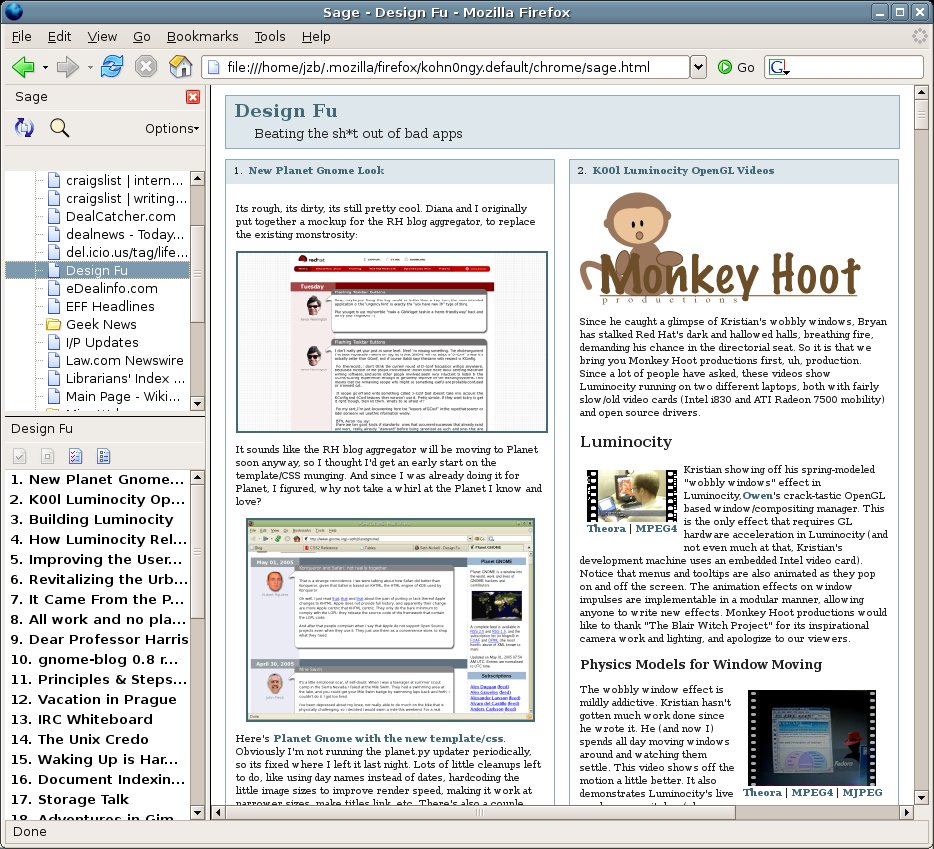
Task: Open the Tools menu
Action: click(x=270, y=37)
